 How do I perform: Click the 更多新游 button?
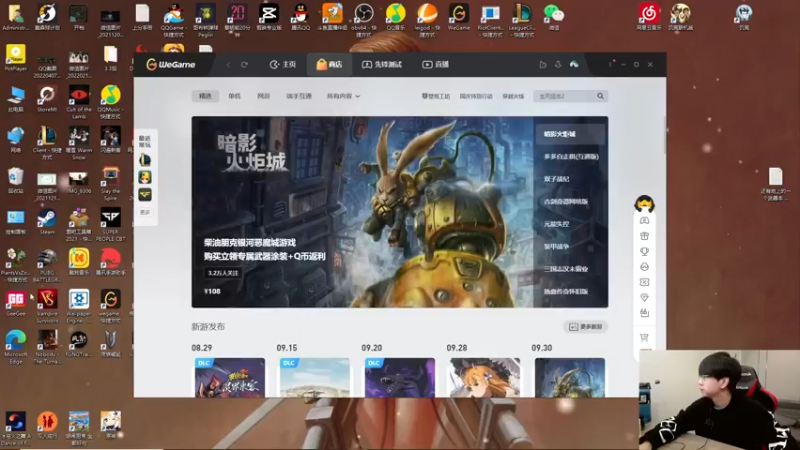(586, 327)
